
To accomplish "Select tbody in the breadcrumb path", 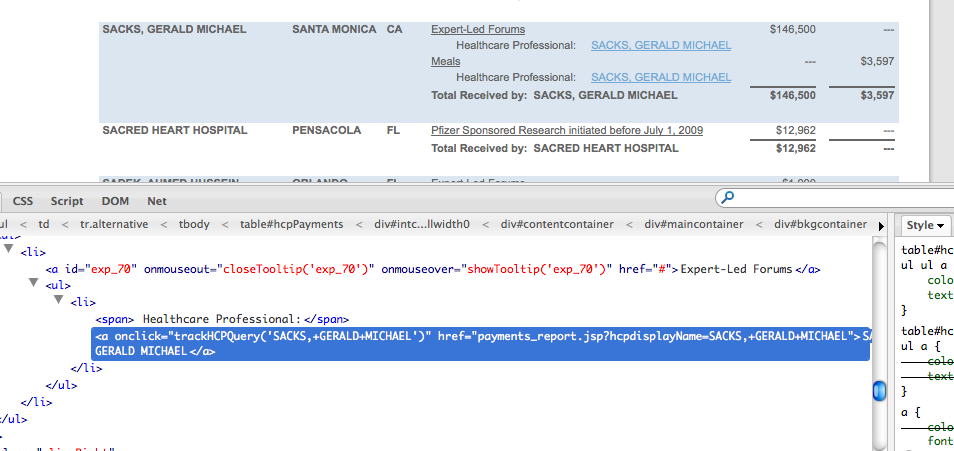I will click(193, 224).
